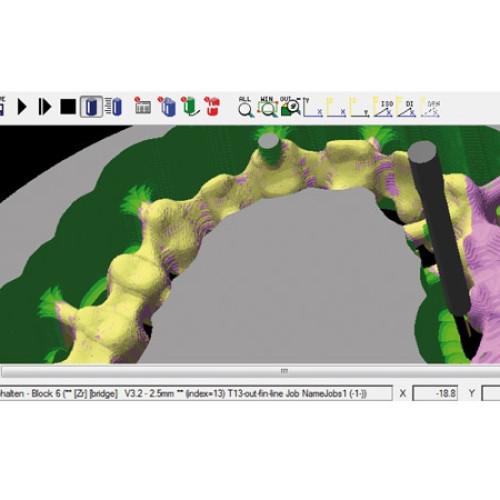Switch to DI view icon

coord(406,107)
